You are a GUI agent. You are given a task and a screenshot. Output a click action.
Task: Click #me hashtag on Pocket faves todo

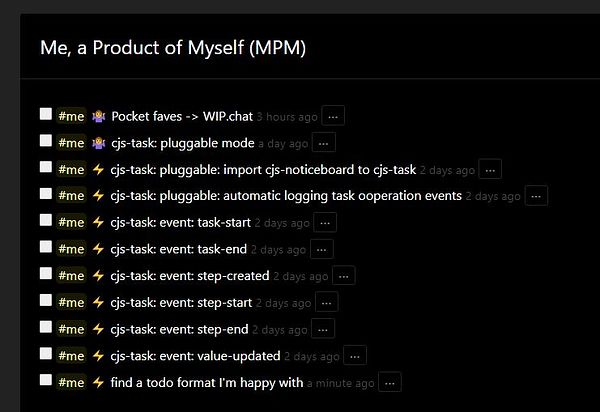click(71, 116)
